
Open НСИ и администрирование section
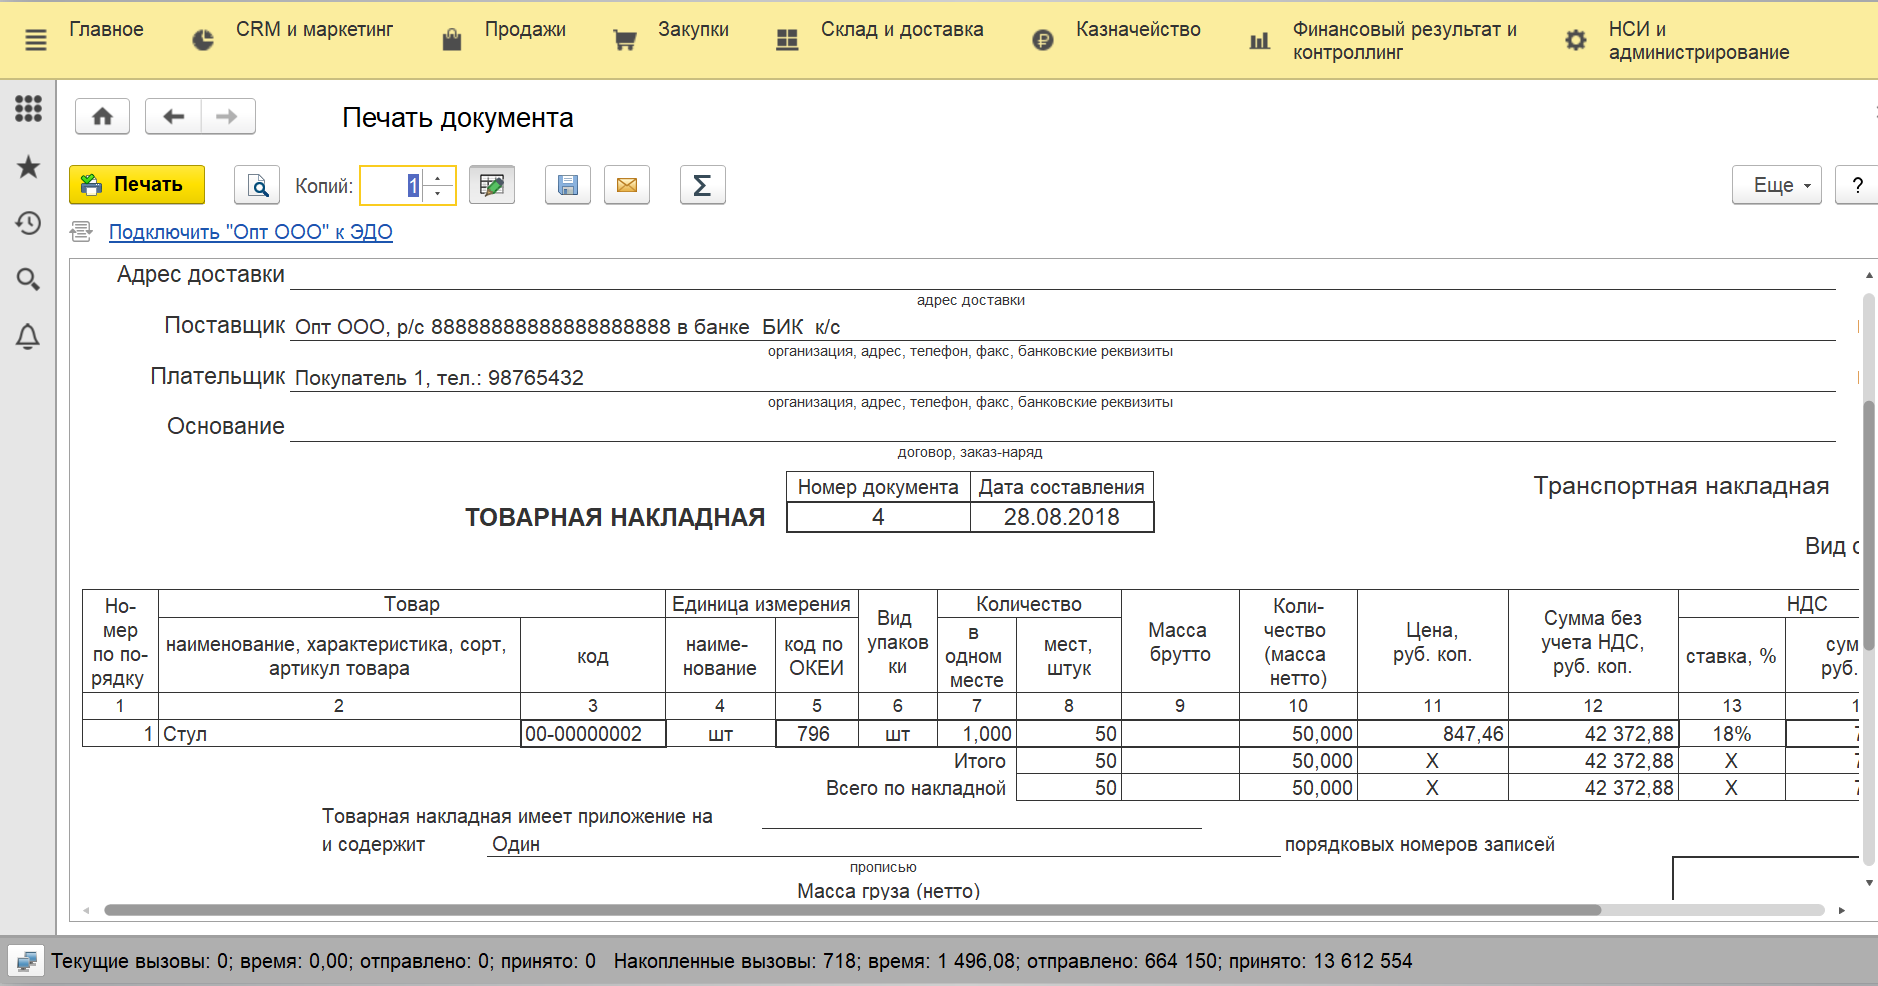point(1698,40)
